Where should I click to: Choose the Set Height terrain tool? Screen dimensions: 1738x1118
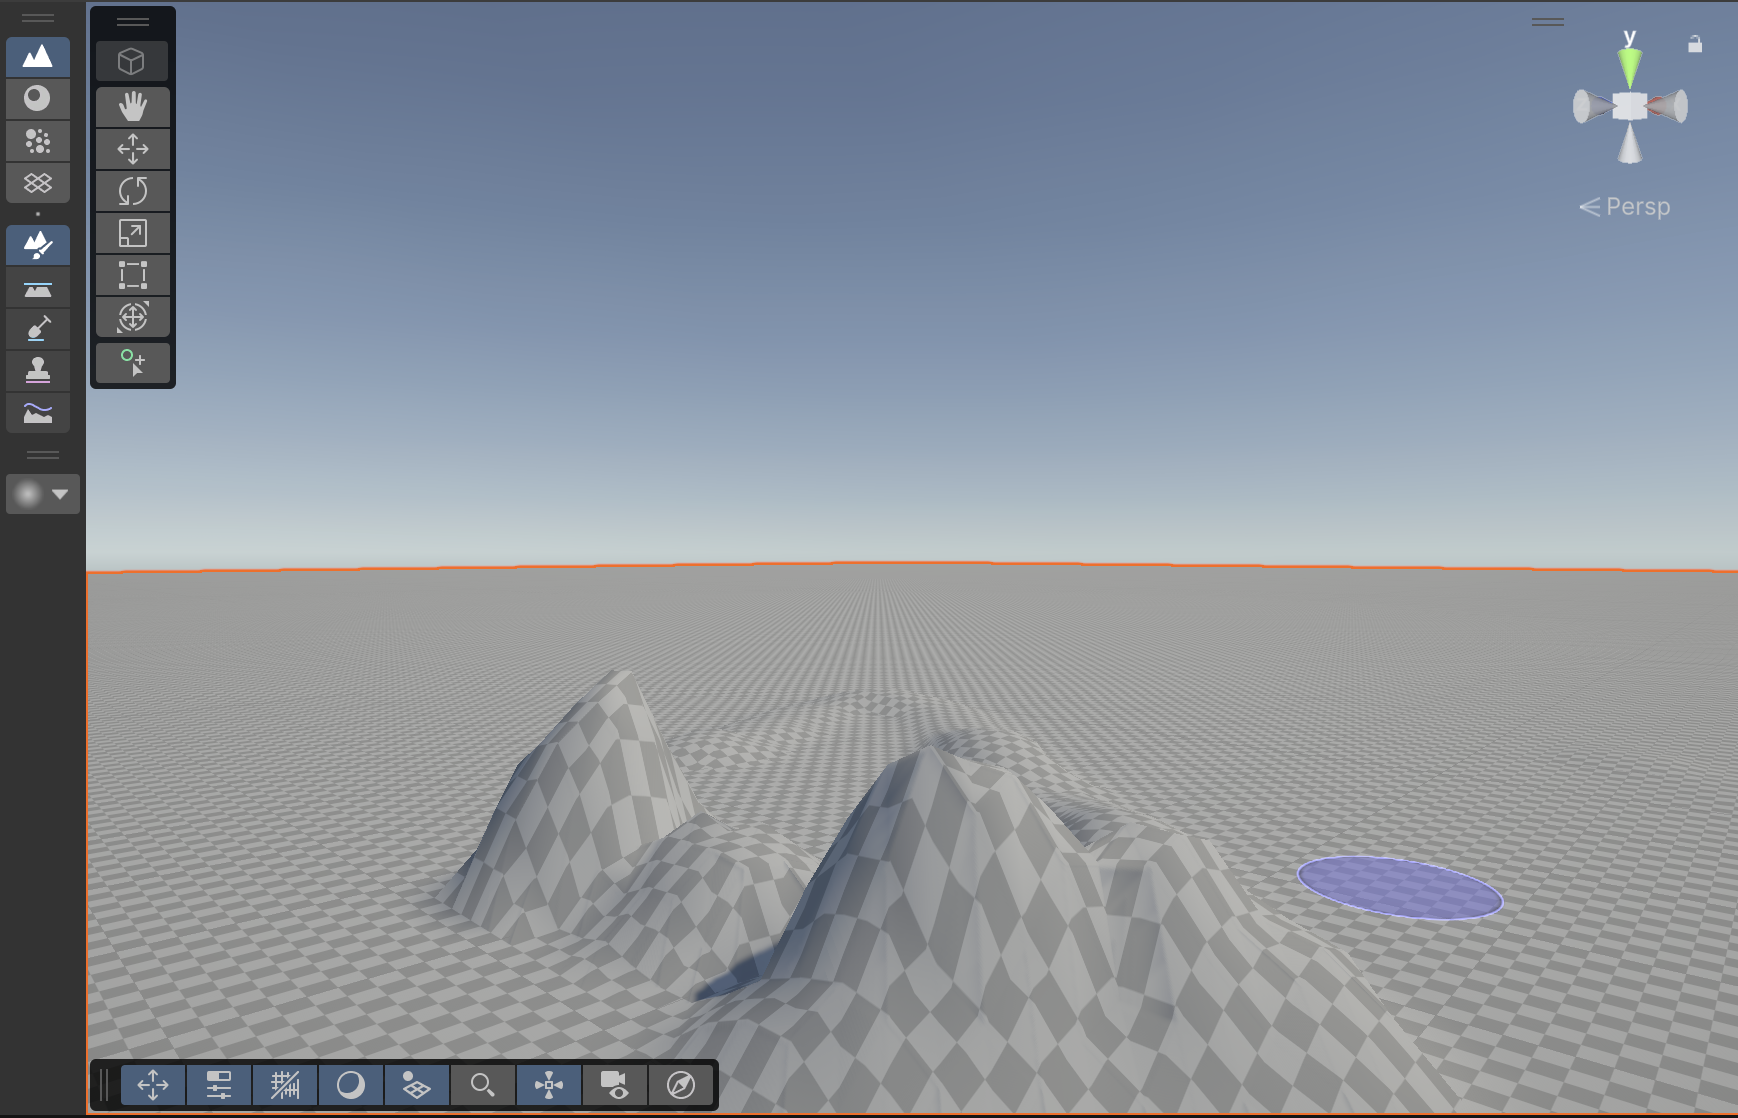tap(38, 289)
